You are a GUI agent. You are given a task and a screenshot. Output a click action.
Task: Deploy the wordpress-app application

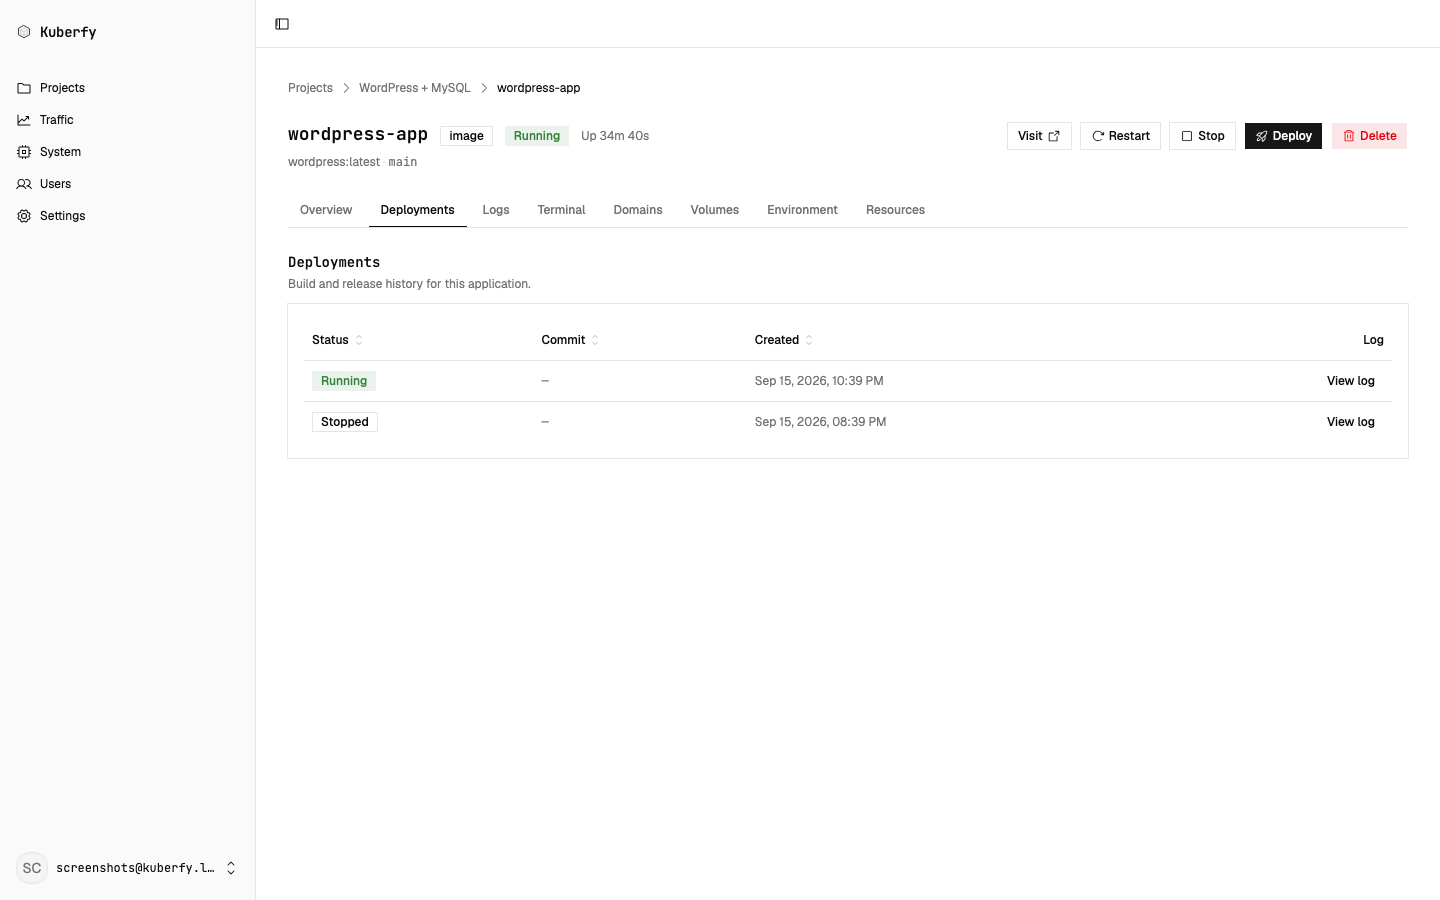1283,136
